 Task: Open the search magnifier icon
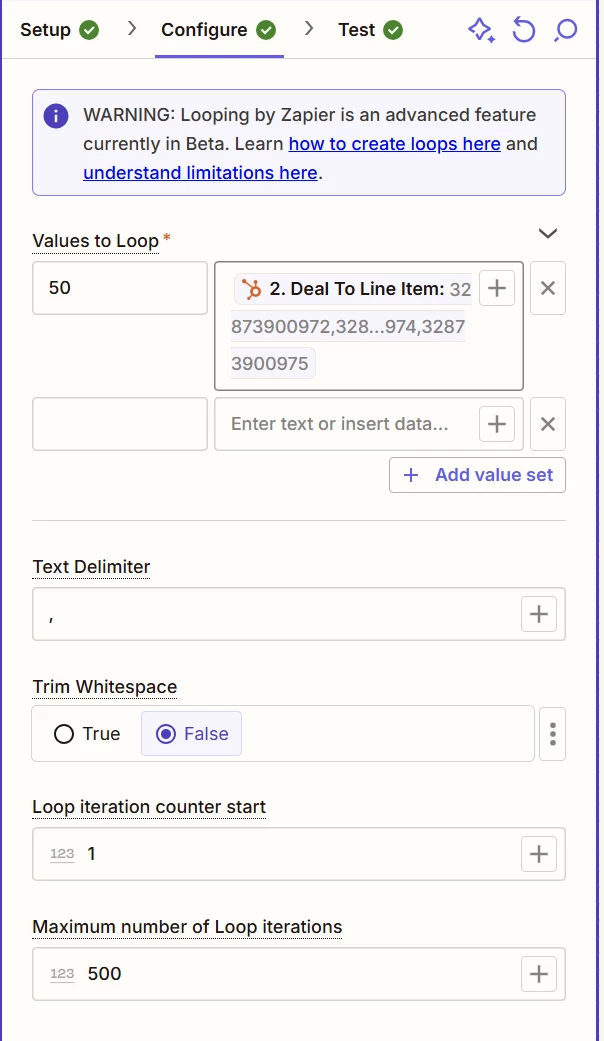(566, 30)
